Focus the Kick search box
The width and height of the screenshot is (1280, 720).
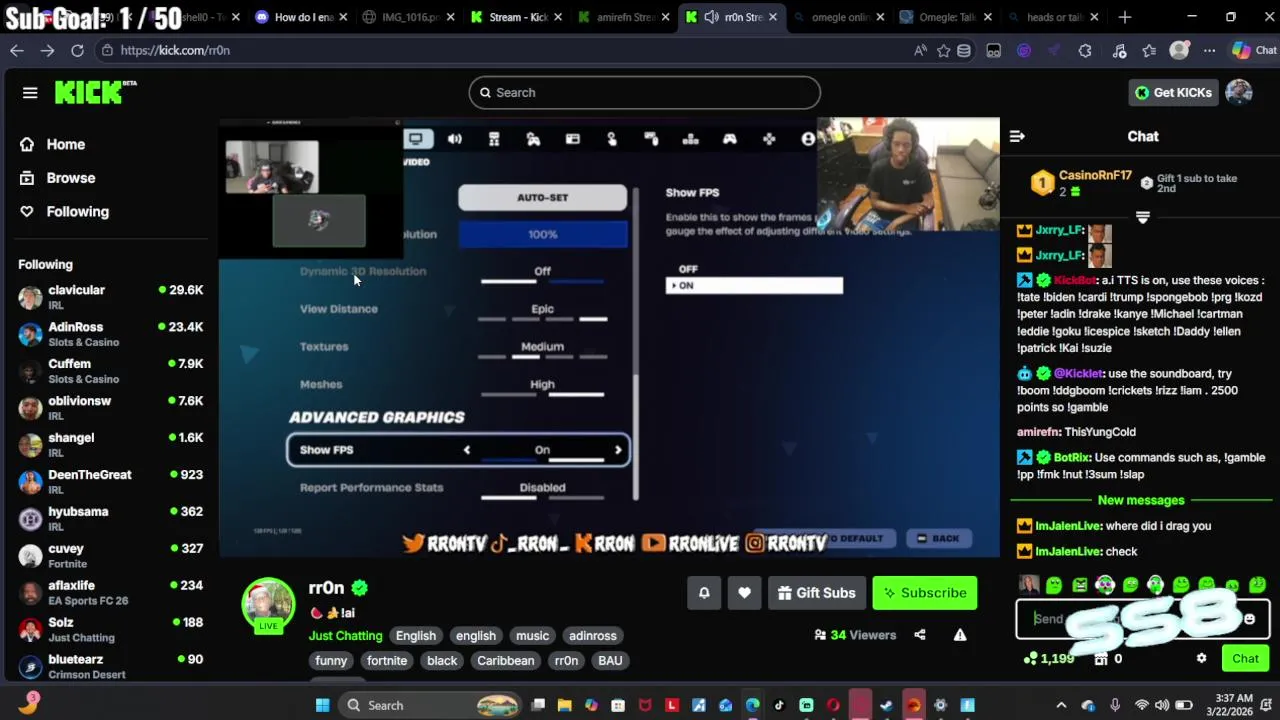click(x=644, y=92)
